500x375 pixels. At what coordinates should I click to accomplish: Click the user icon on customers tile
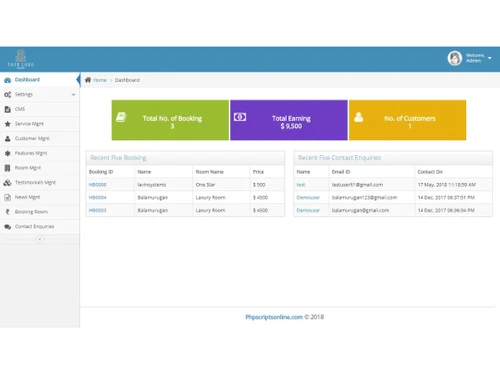[359, 117]
